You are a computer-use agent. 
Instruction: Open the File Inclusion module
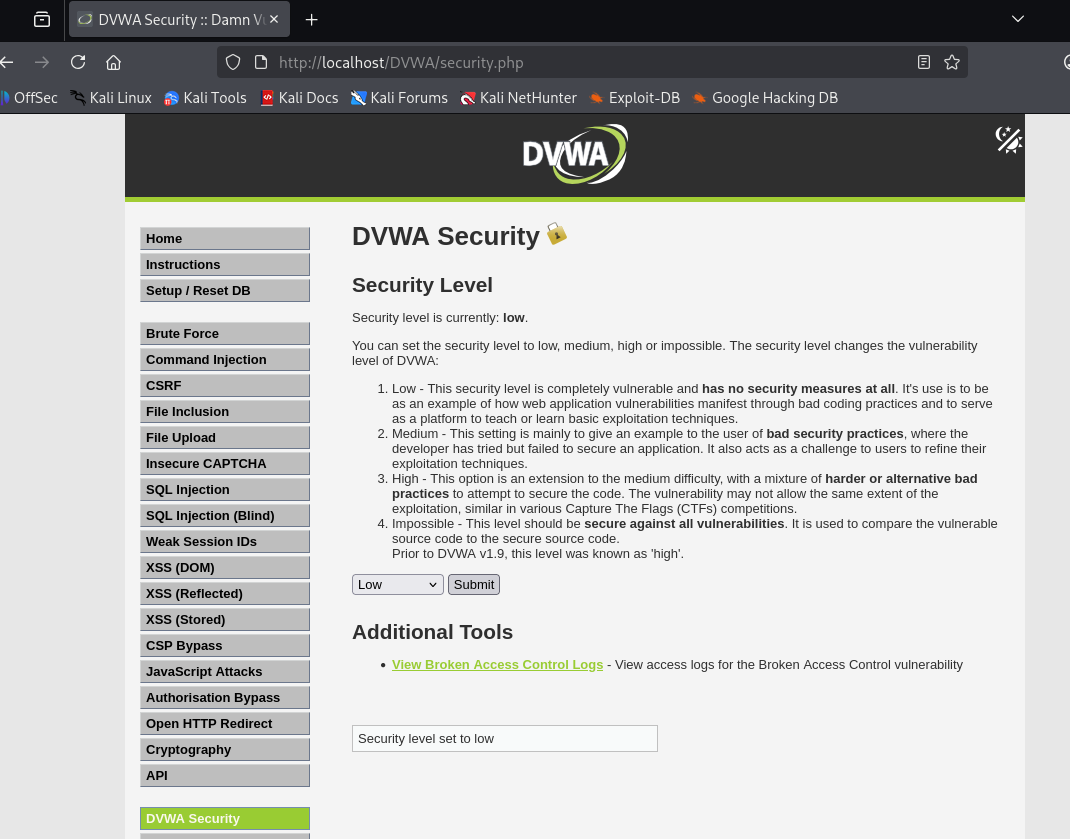click(x=225, y=411)
